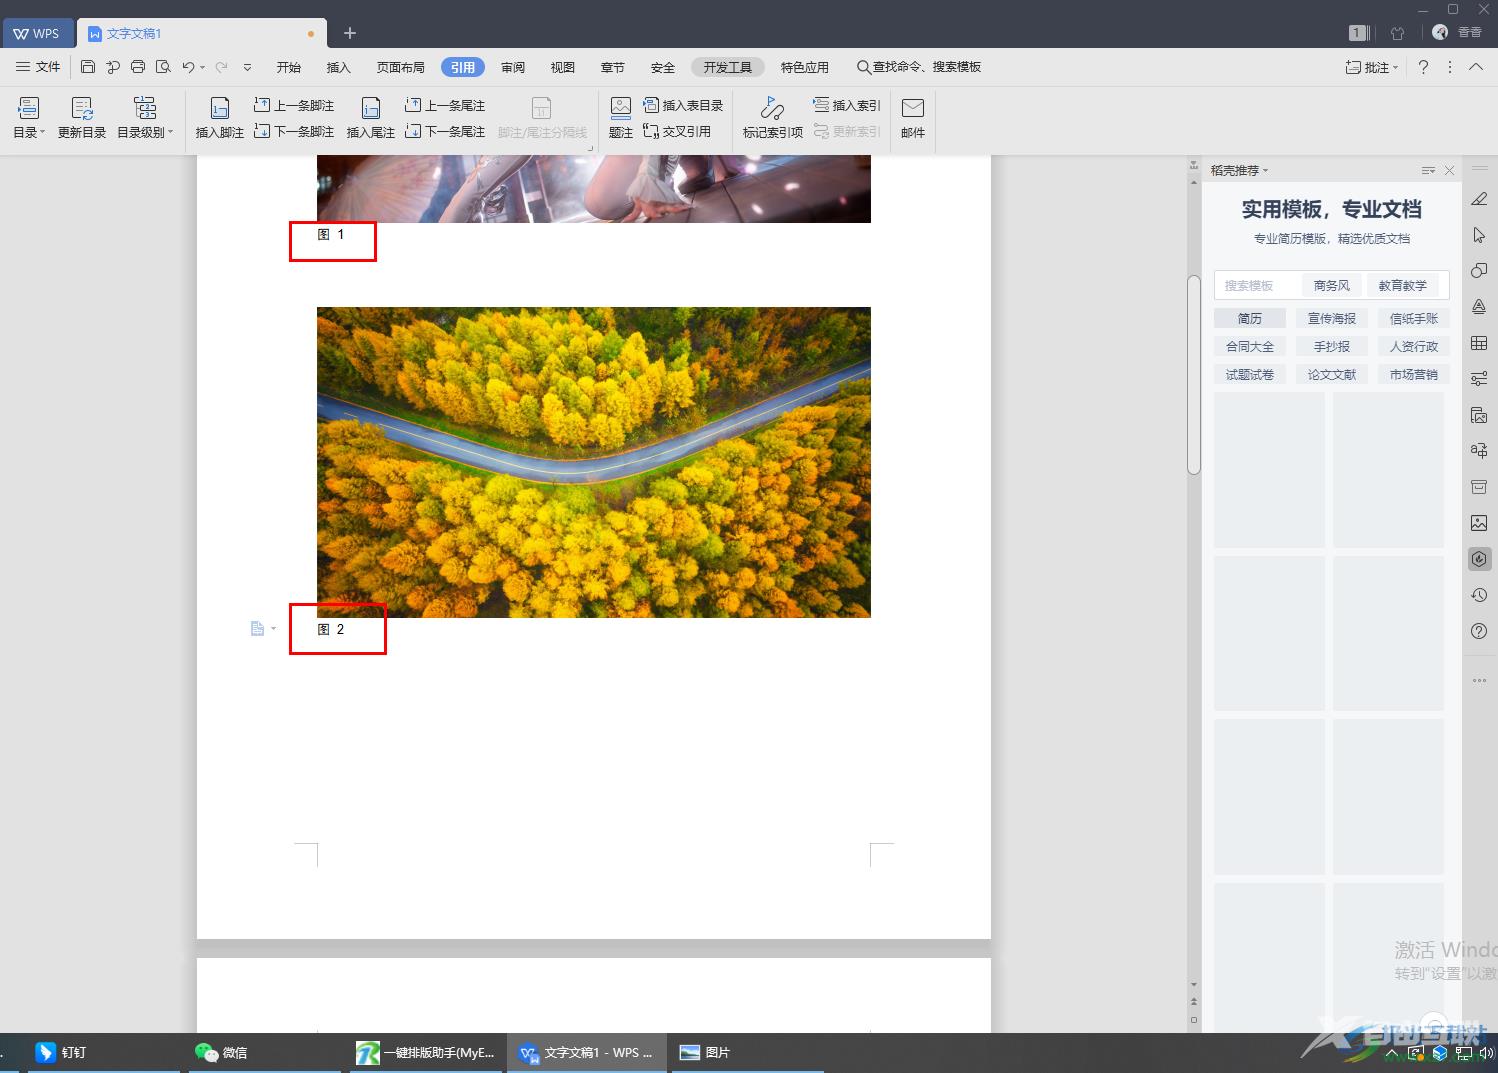Screen dimensions: 1498x1073
Task: Select the 文字文稿1 document tab
Action: point(201,33)
